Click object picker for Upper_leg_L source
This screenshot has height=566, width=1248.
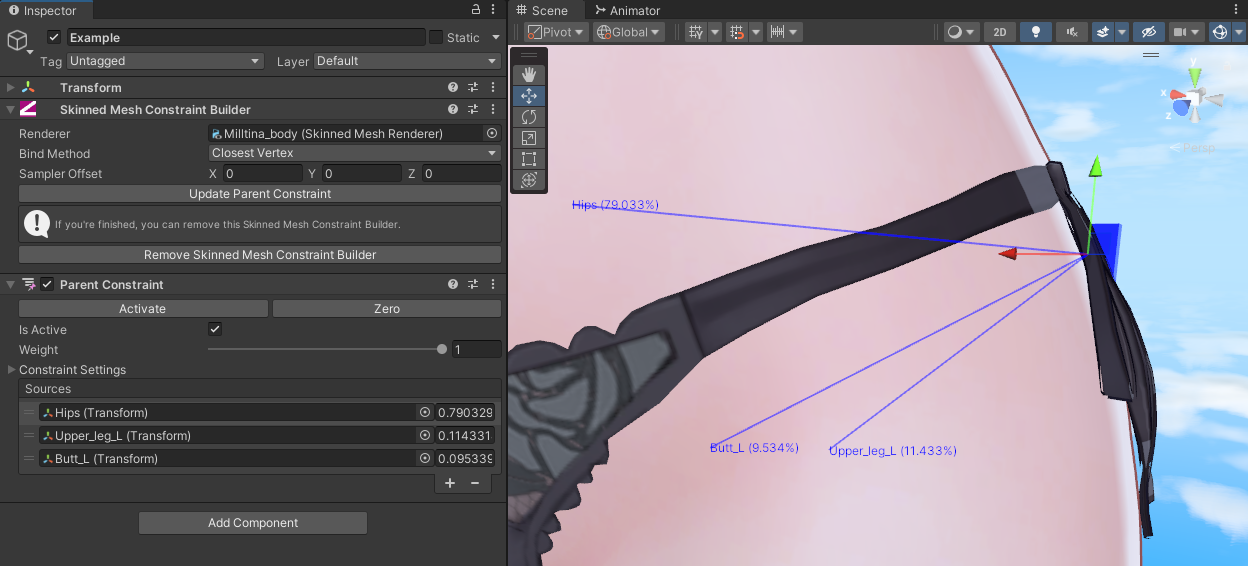click(x=425, y=435)
